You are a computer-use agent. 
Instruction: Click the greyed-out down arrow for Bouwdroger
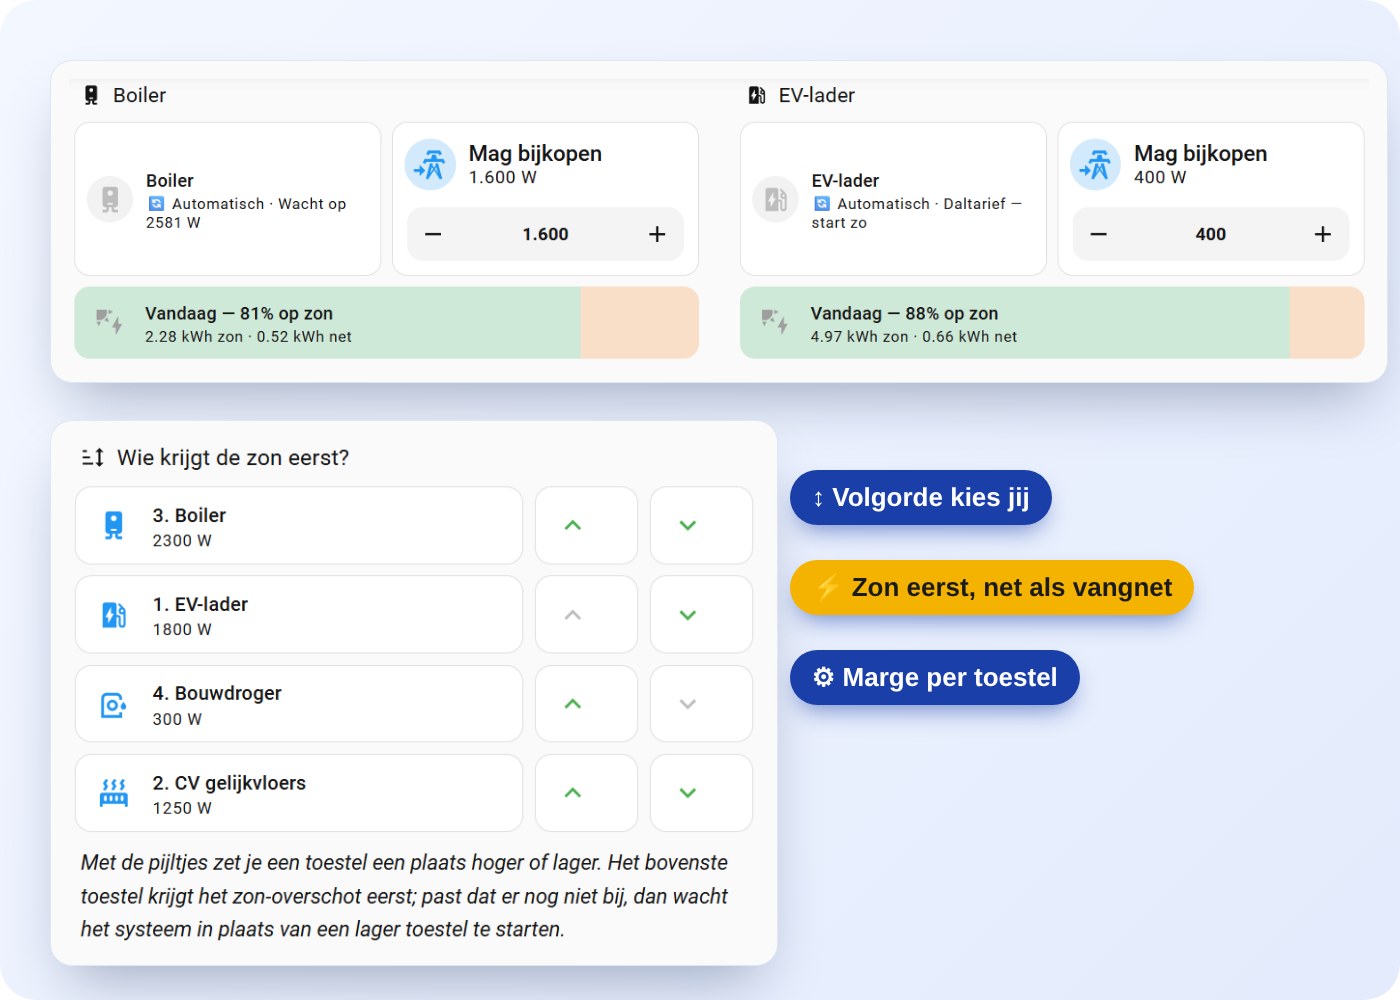(701, 704)
